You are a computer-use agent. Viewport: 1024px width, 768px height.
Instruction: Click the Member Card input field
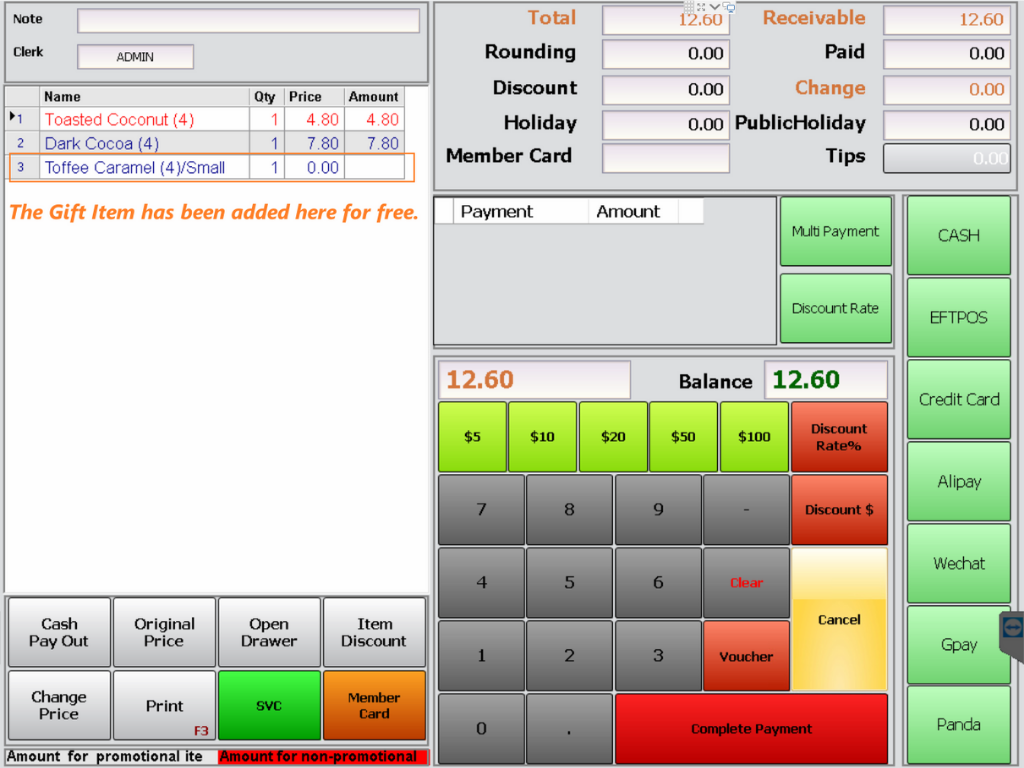[665, 158]
